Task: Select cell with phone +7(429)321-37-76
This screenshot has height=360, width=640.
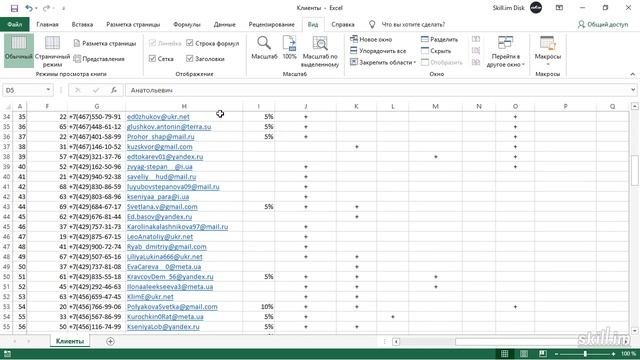Action: click(95, 157)
